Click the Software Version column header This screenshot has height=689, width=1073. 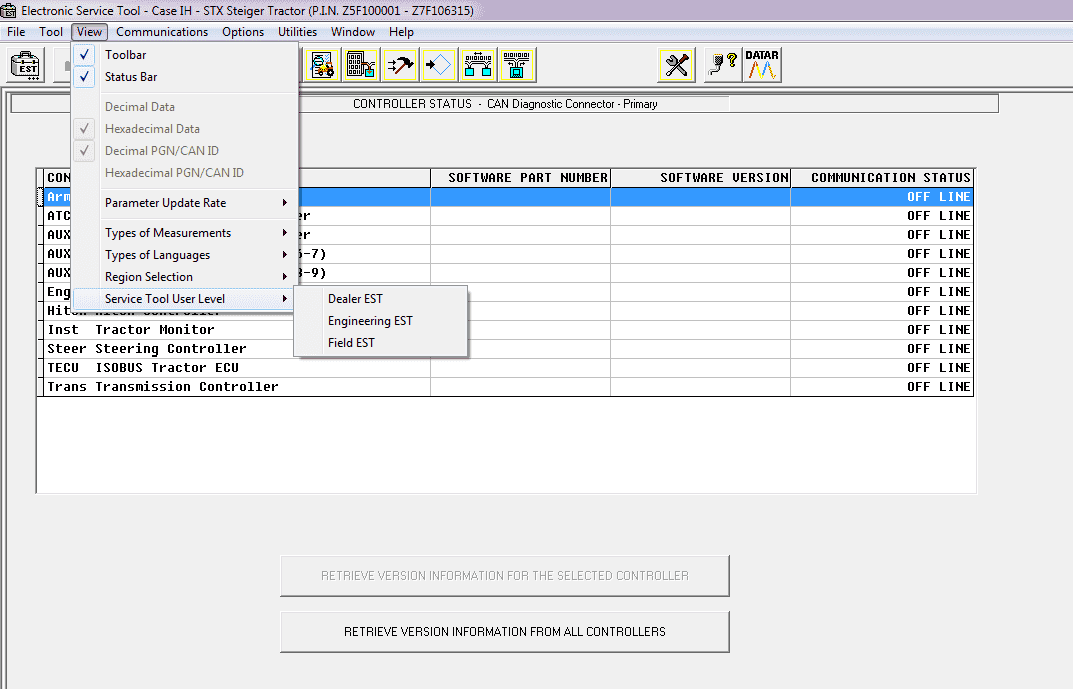(x=701, y=178)
